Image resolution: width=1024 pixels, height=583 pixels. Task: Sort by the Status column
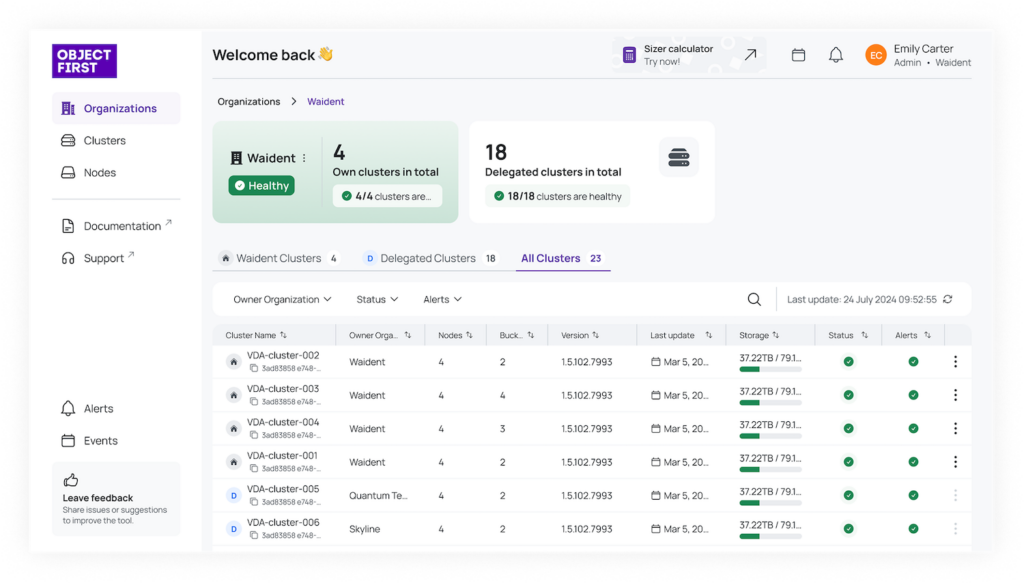[x=848, y=336]
